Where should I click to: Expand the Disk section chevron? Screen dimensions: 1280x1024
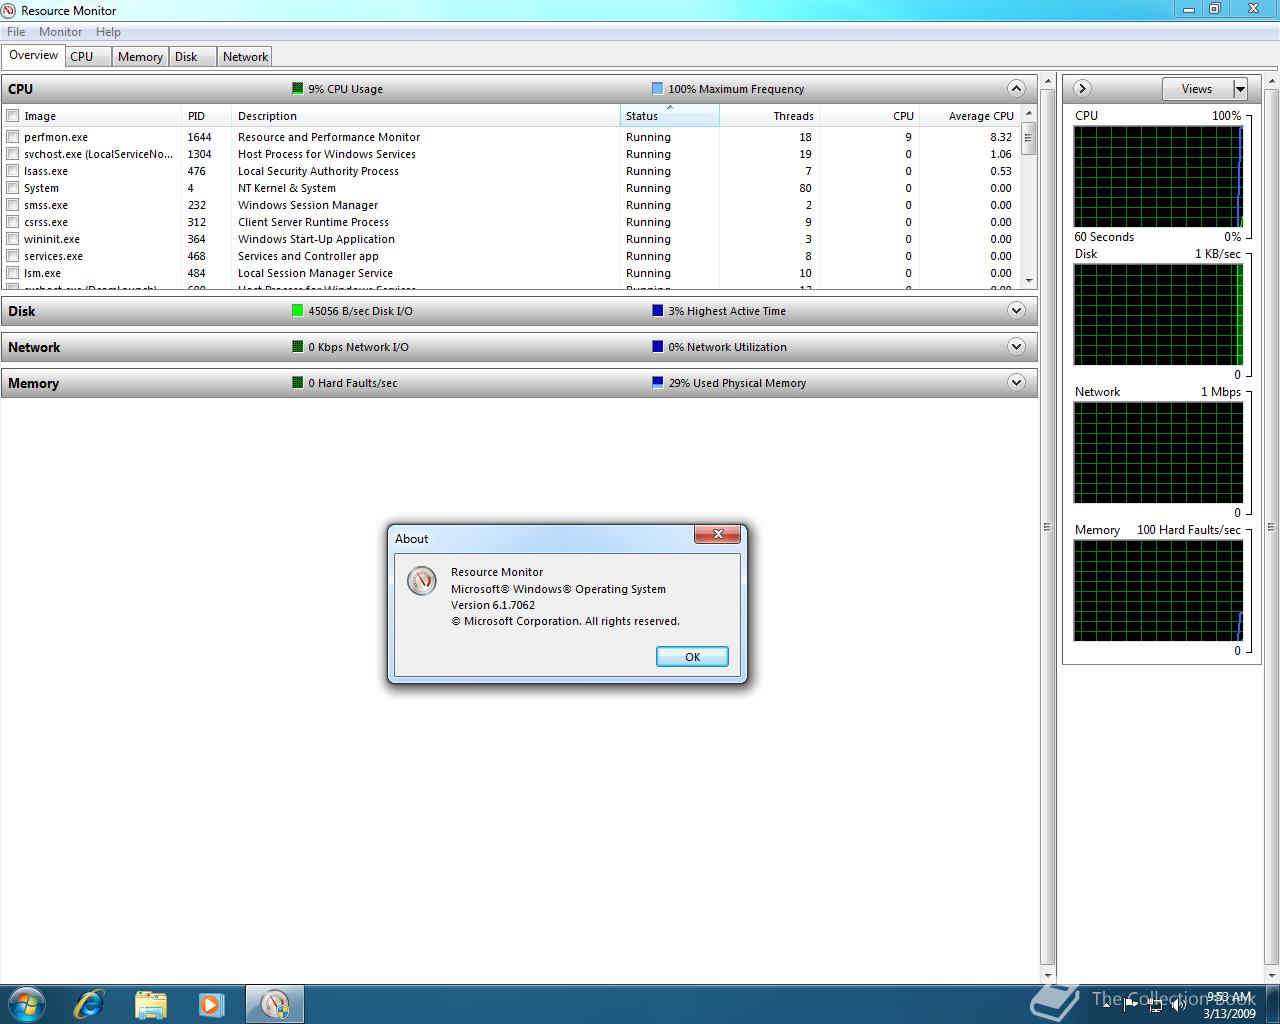pyautogui.click(x=1016, y=310)
